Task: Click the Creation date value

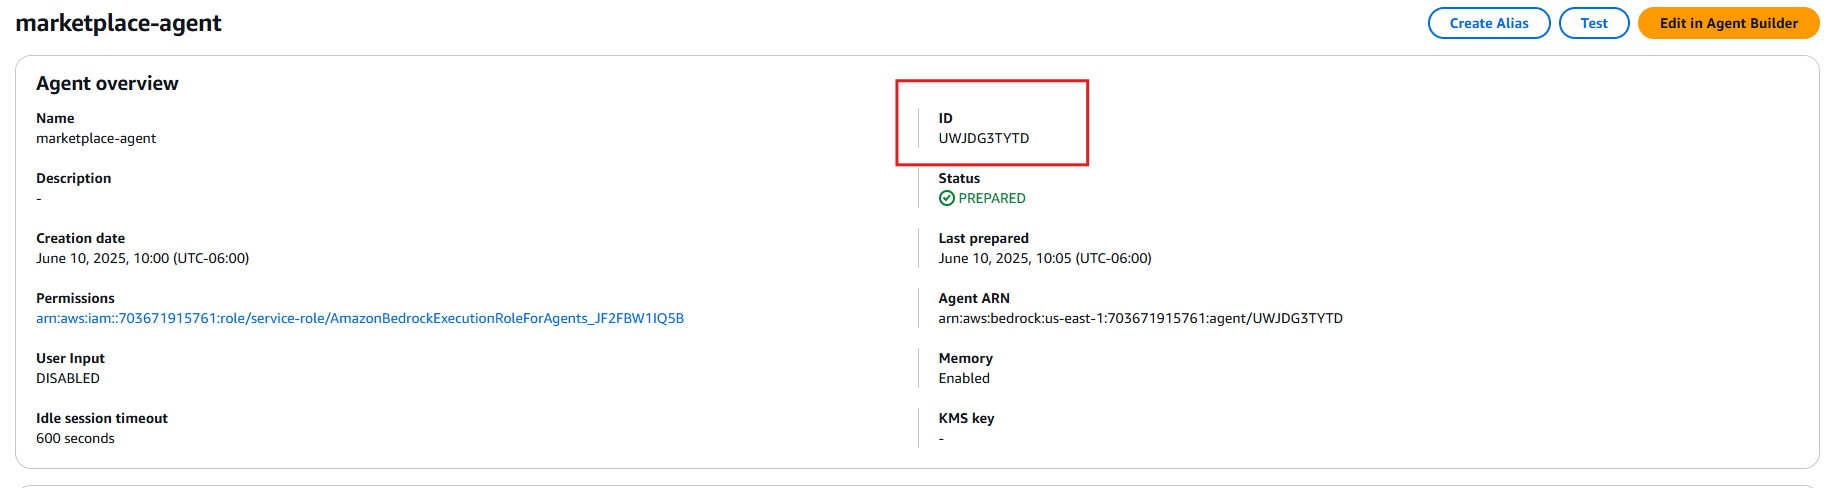Action: point(142,258)
